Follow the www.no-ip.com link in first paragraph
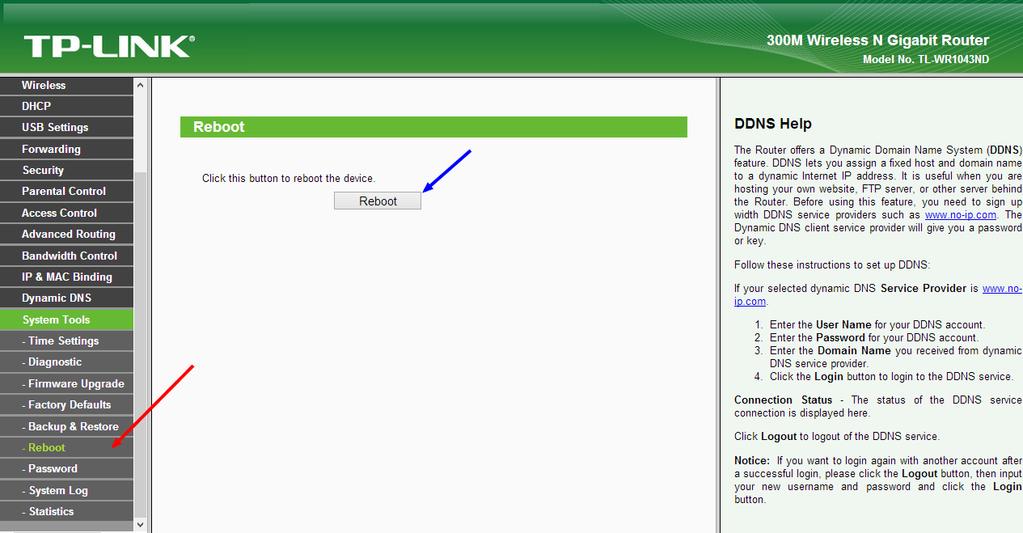The height and width of the screenshot is (533, 1023). point(960,215)
